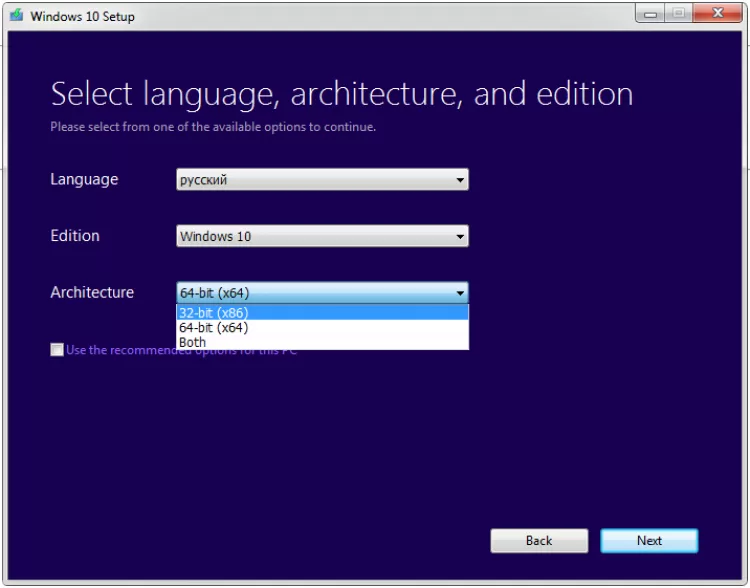Go to the next setup step
This screenshot has height=588, width=750.
click(x=649, y=541)
